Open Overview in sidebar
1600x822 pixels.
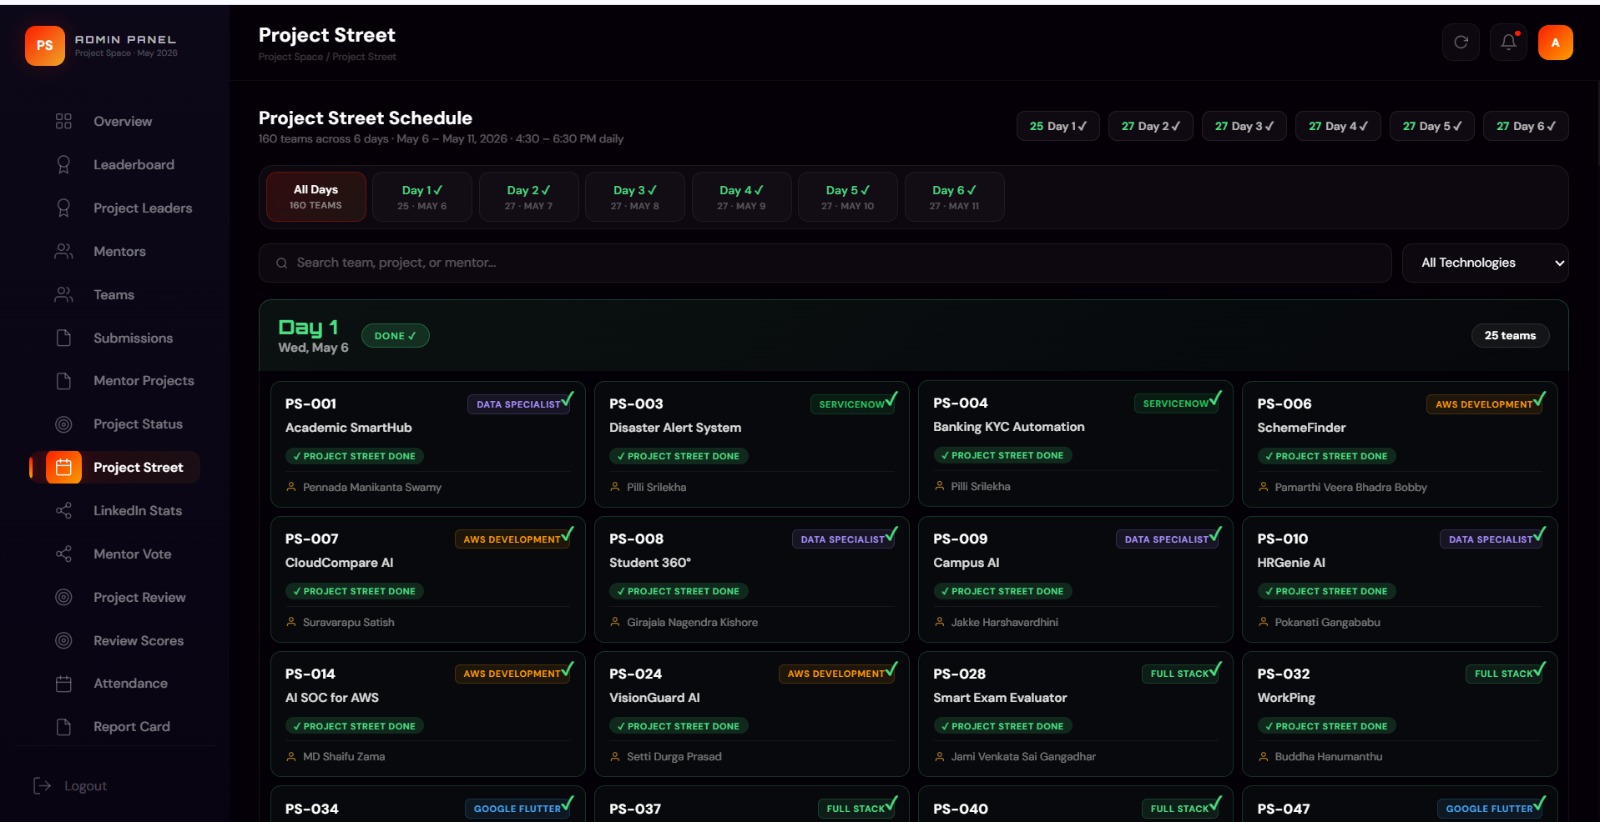point(123,121)
